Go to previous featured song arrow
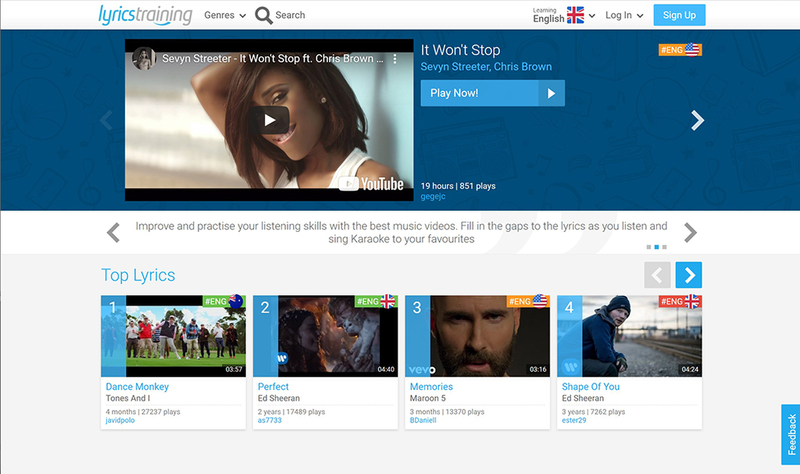The height and width of the screenshot is (474, 800). click(107, 120)
